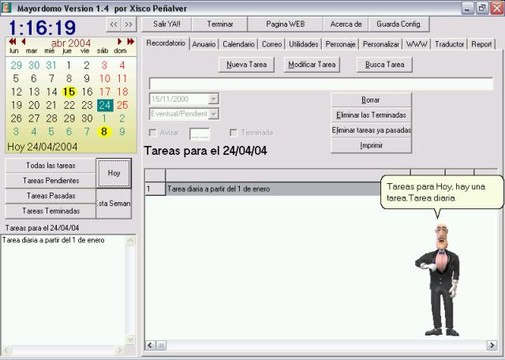Open the Calendario tab
Screen dimensions: 505x360
point(238,44)
